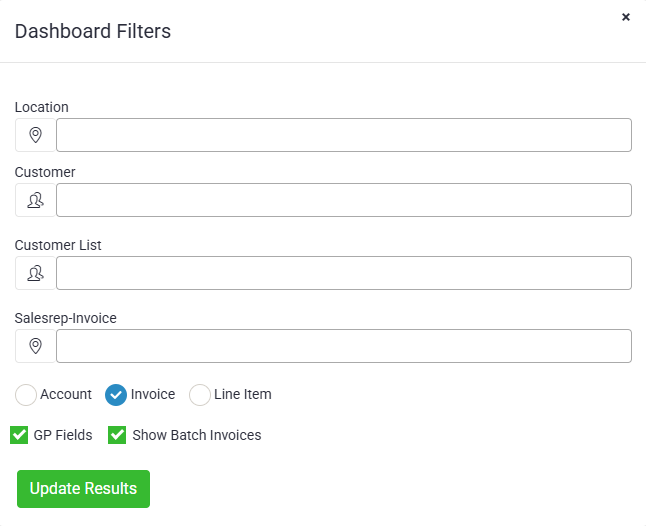
Task: Click the Account label text
Action: (x=66, y=394)
